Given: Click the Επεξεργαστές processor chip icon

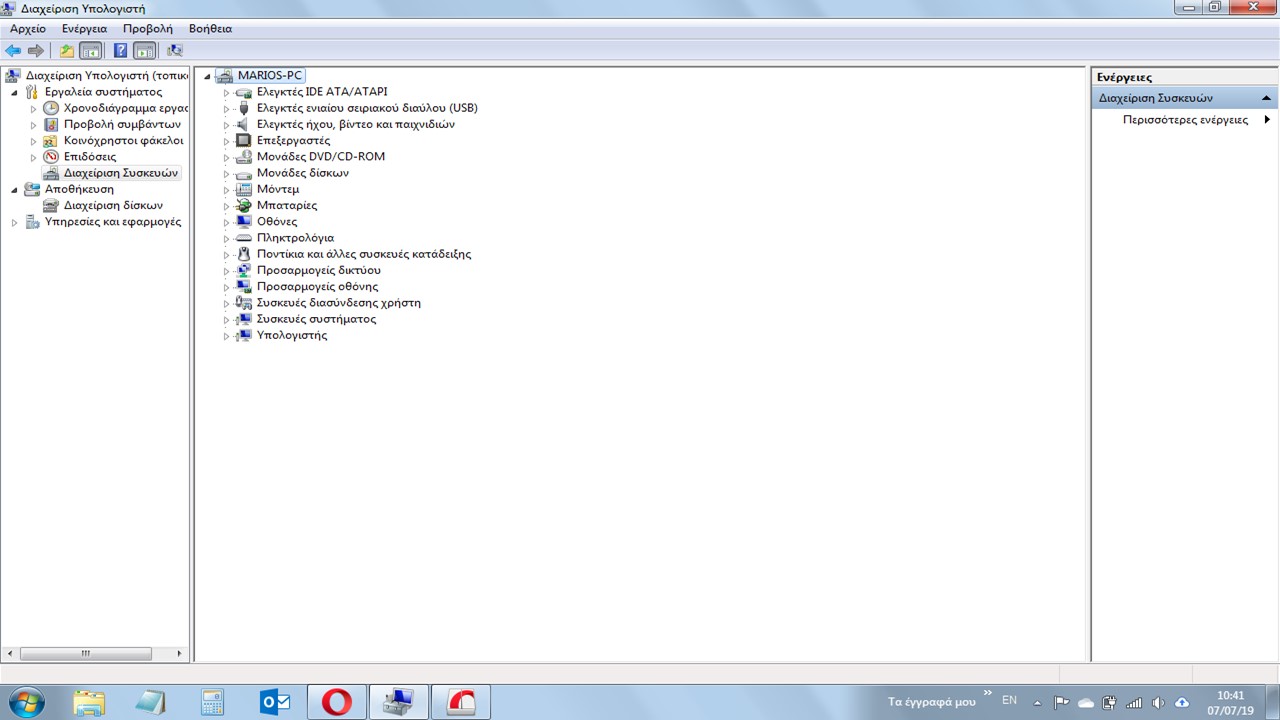Looking at the screenshot, I should 243,140.
